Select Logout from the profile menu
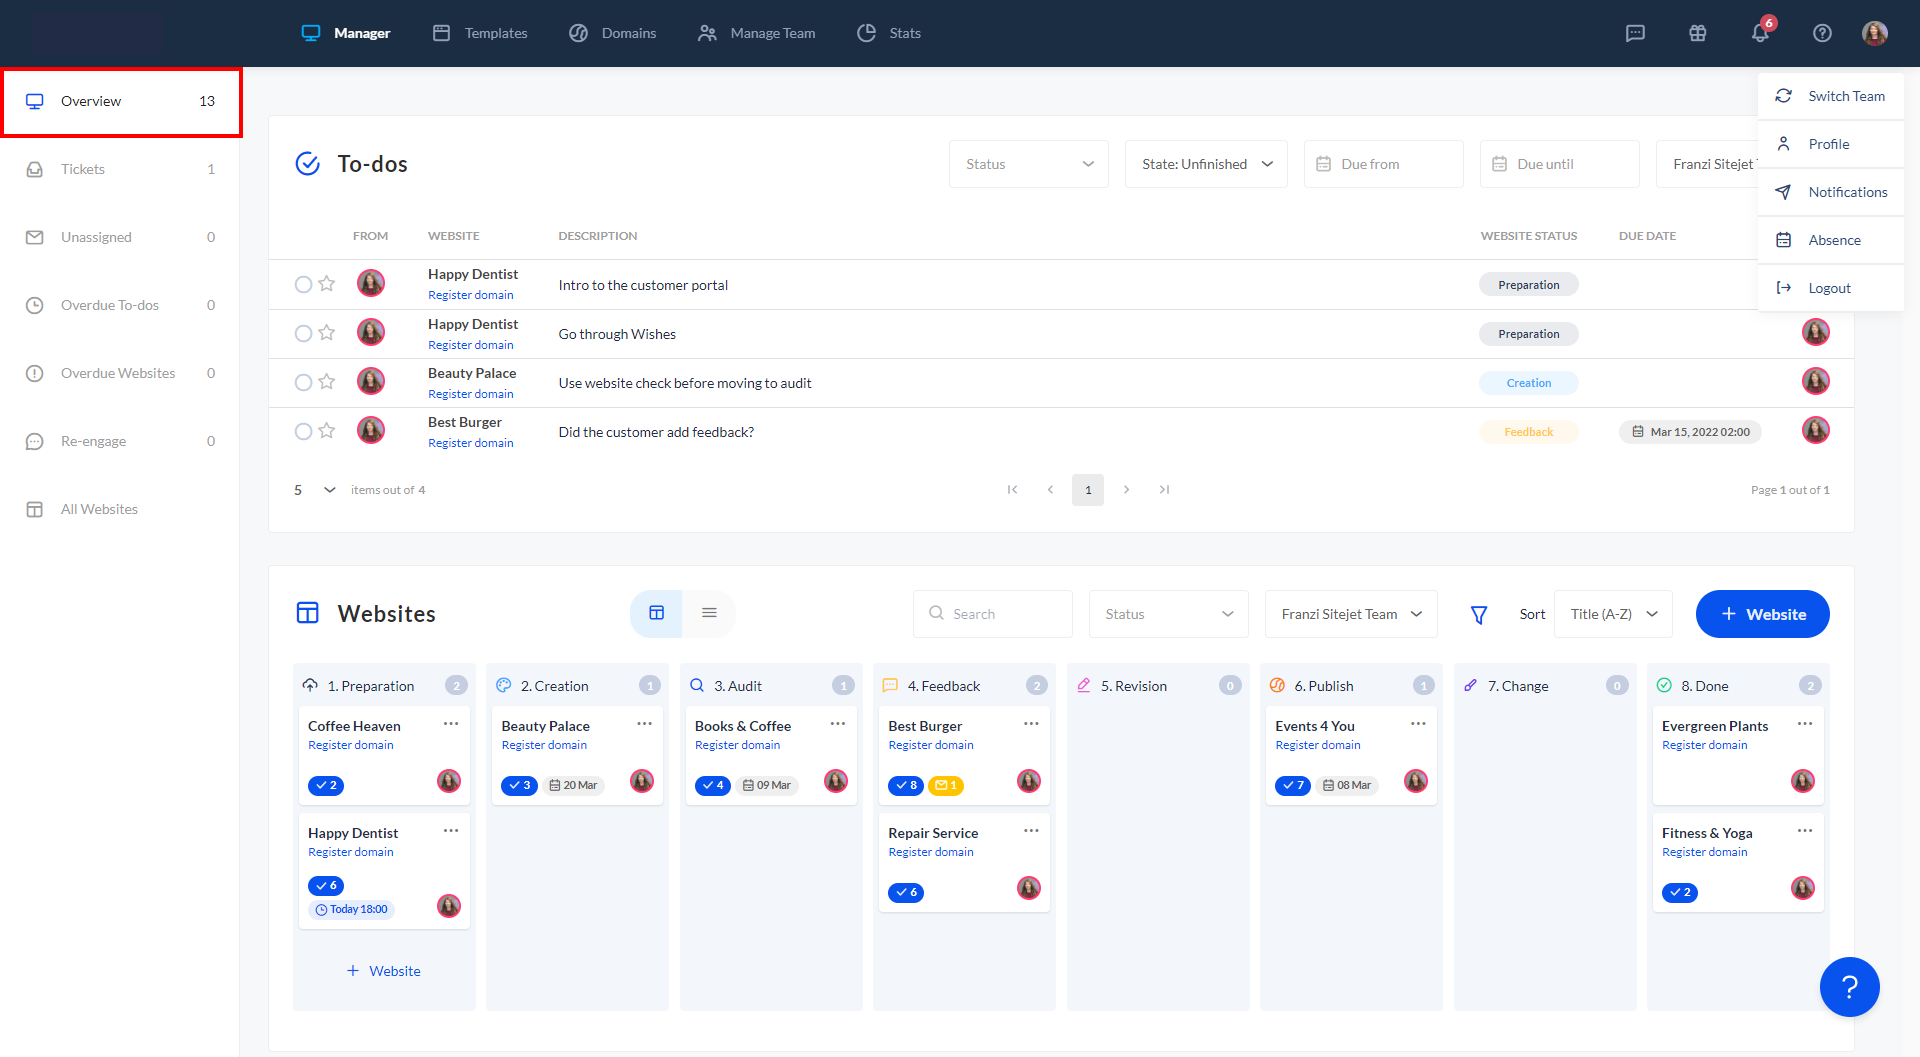Image resolution: width=1920 pixels, height=1057 pixels. coord(1829,288)
